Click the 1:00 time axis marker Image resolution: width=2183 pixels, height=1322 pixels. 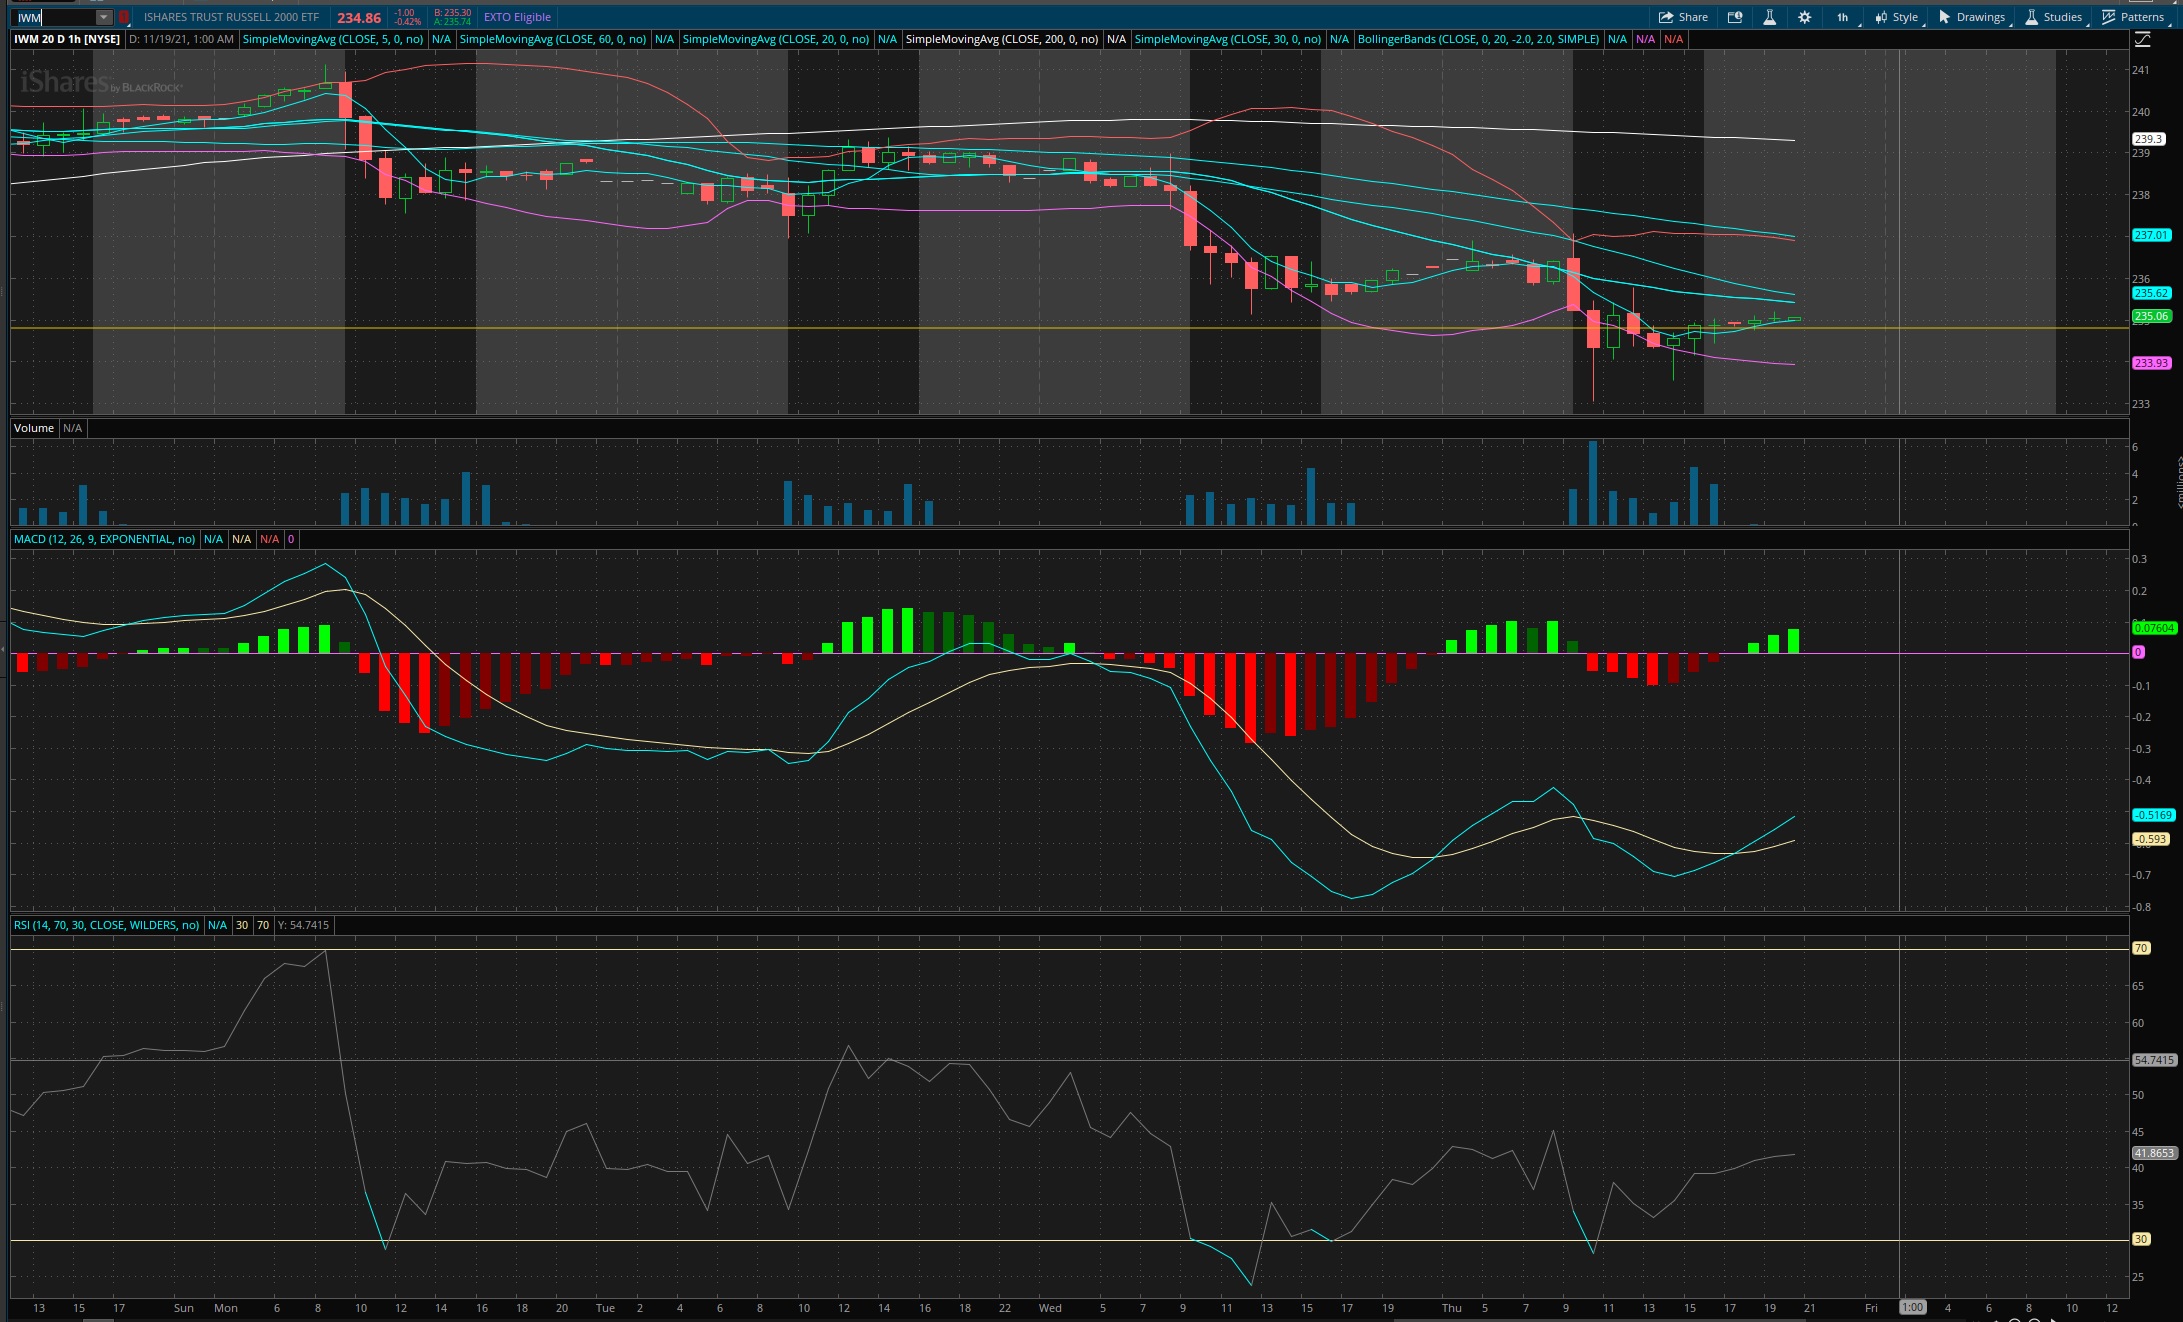[x=1912, y=1307]
